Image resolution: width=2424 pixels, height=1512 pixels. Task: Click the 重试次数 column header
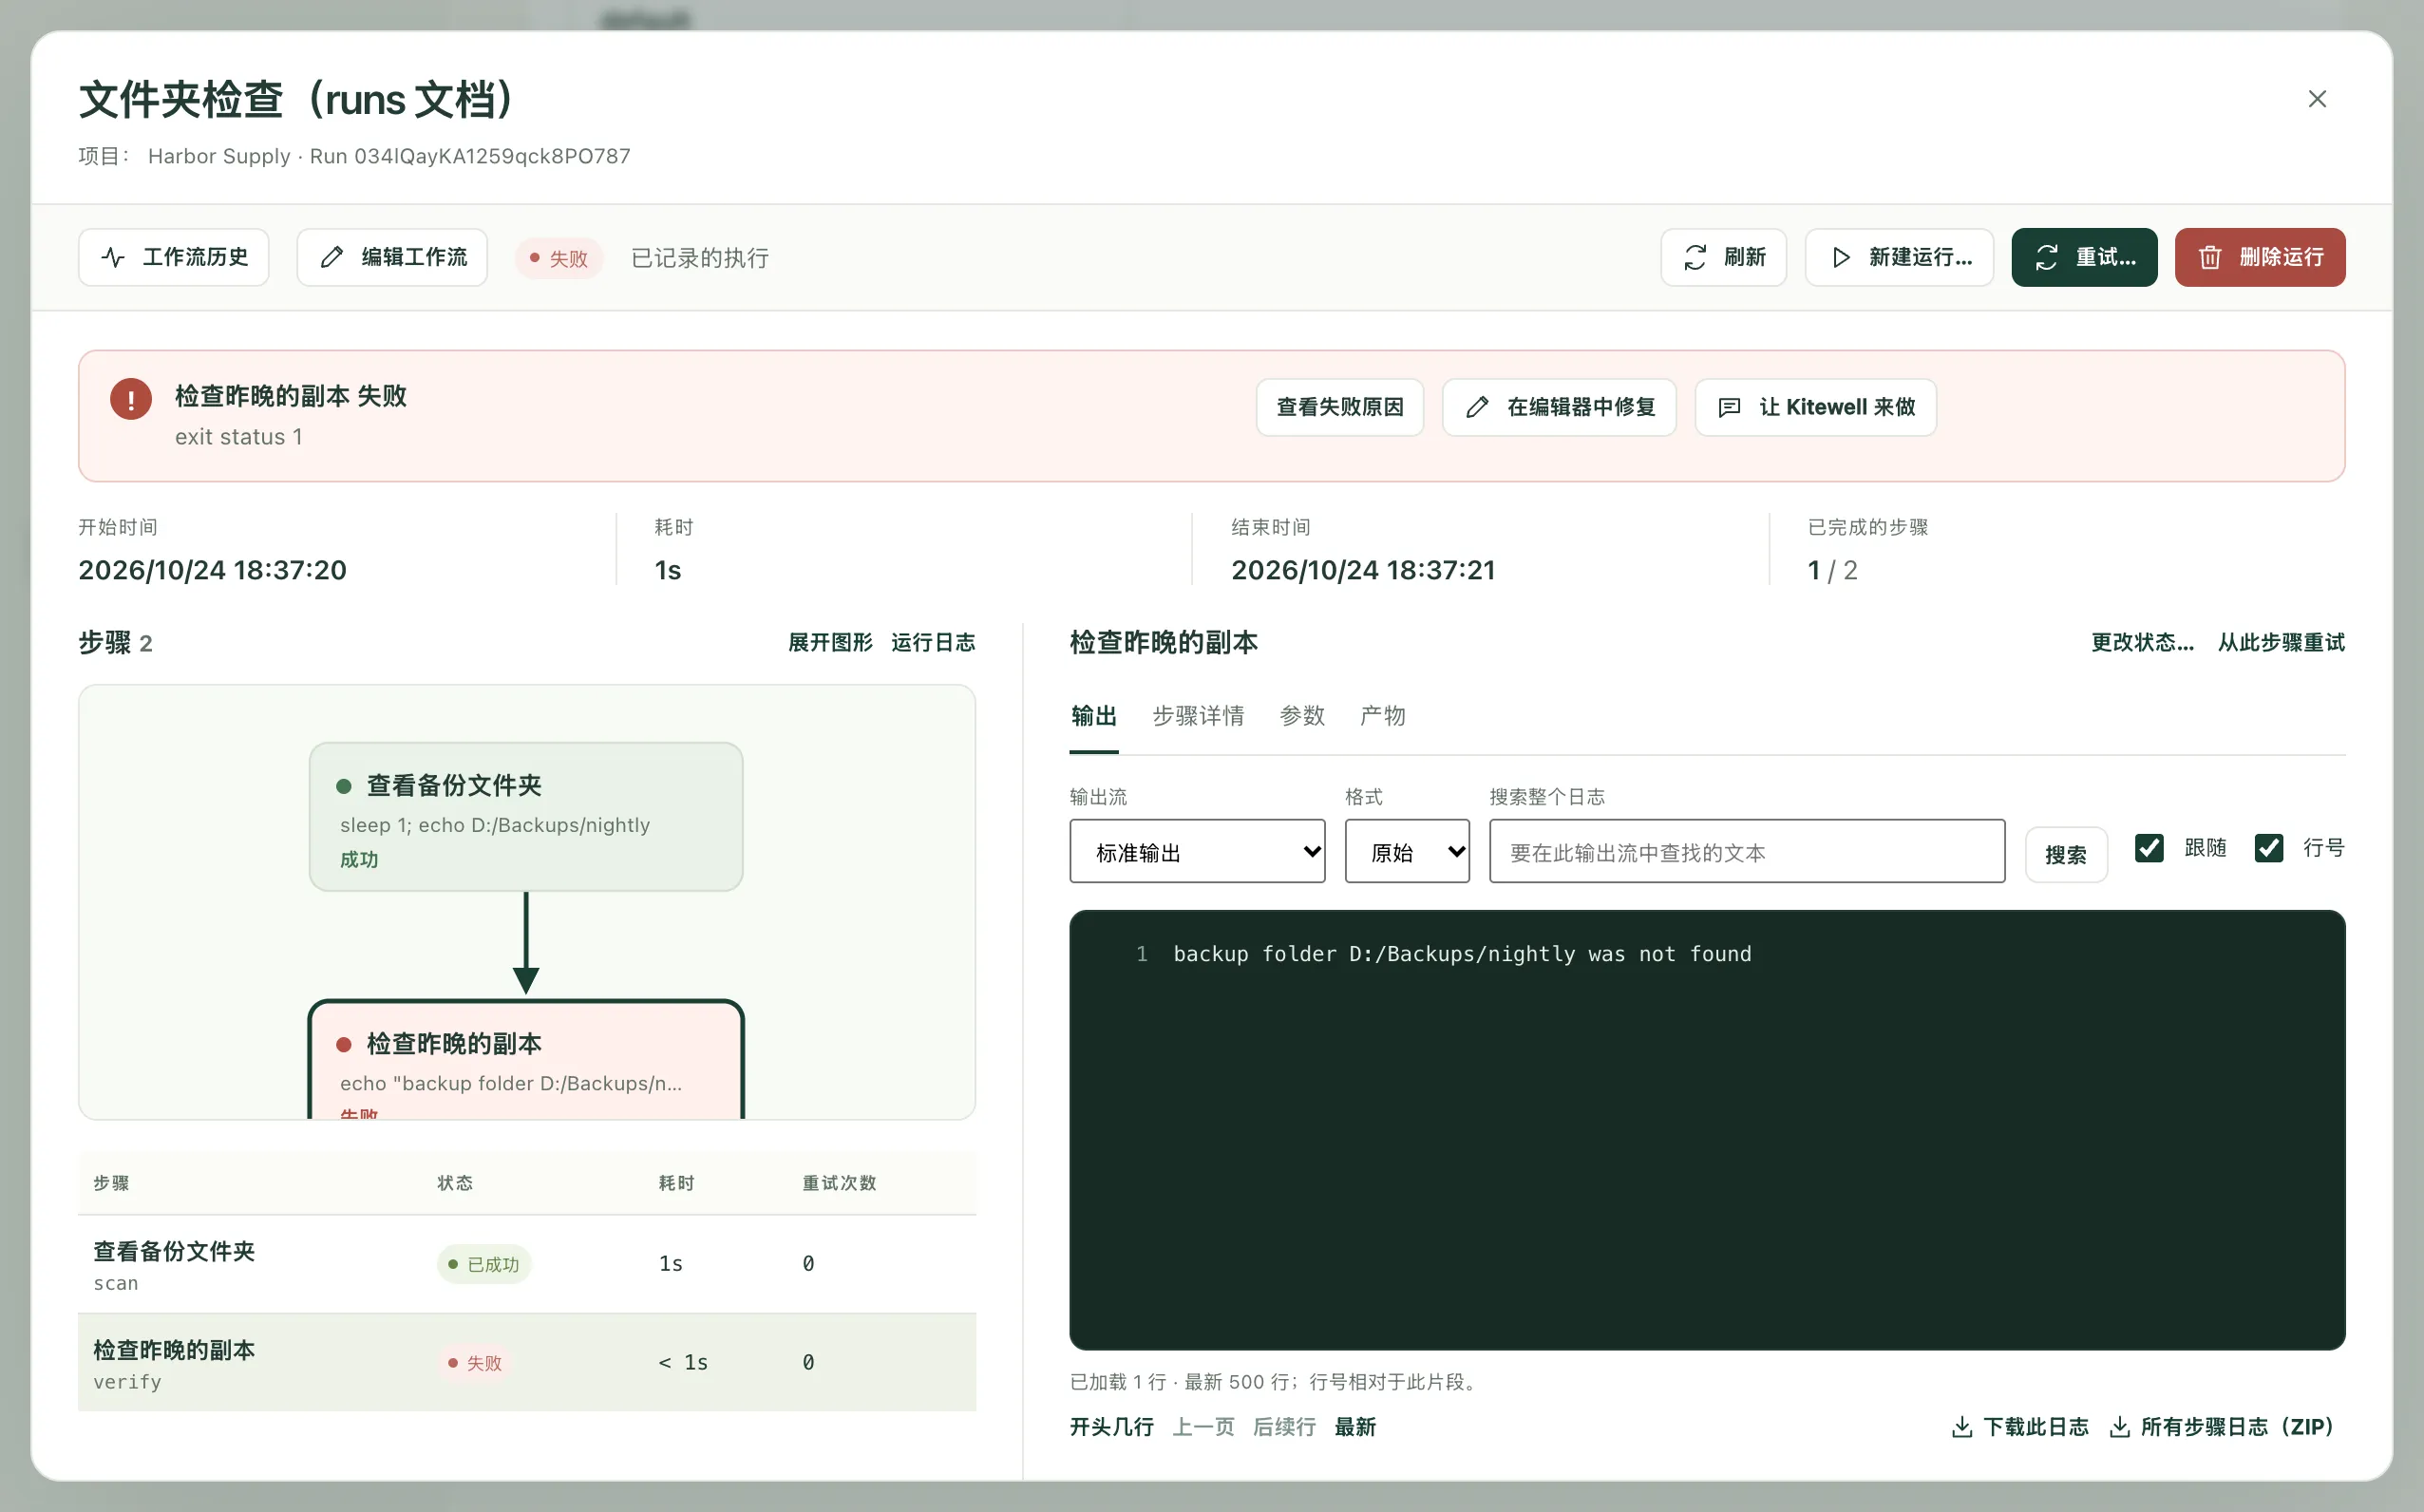coord(839,1183)
